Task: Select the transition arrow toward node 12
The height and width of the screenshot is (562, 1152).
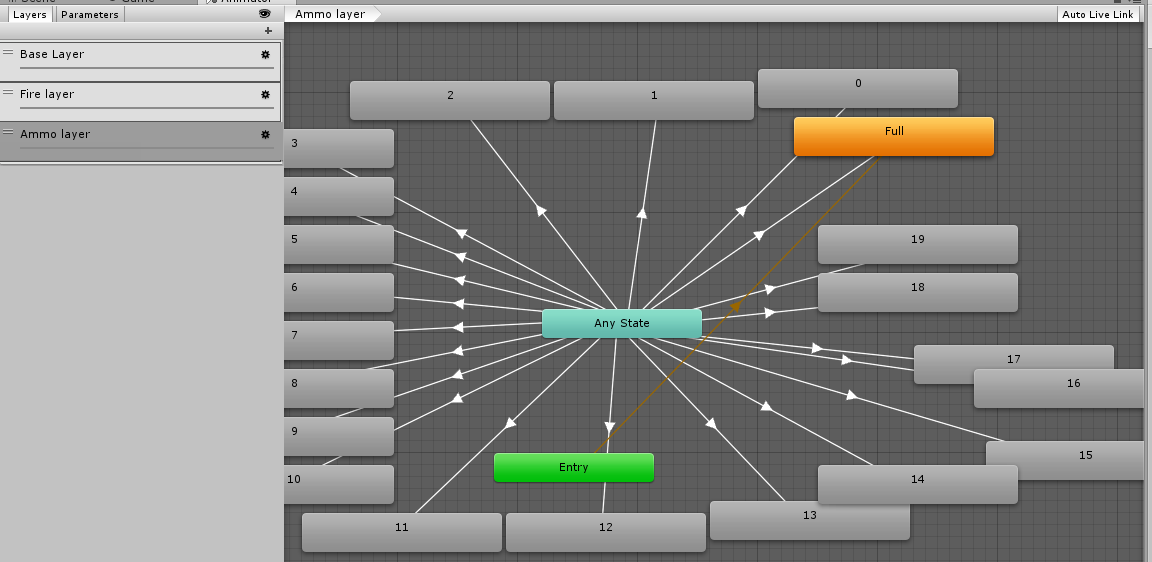Action: (609, 428)
